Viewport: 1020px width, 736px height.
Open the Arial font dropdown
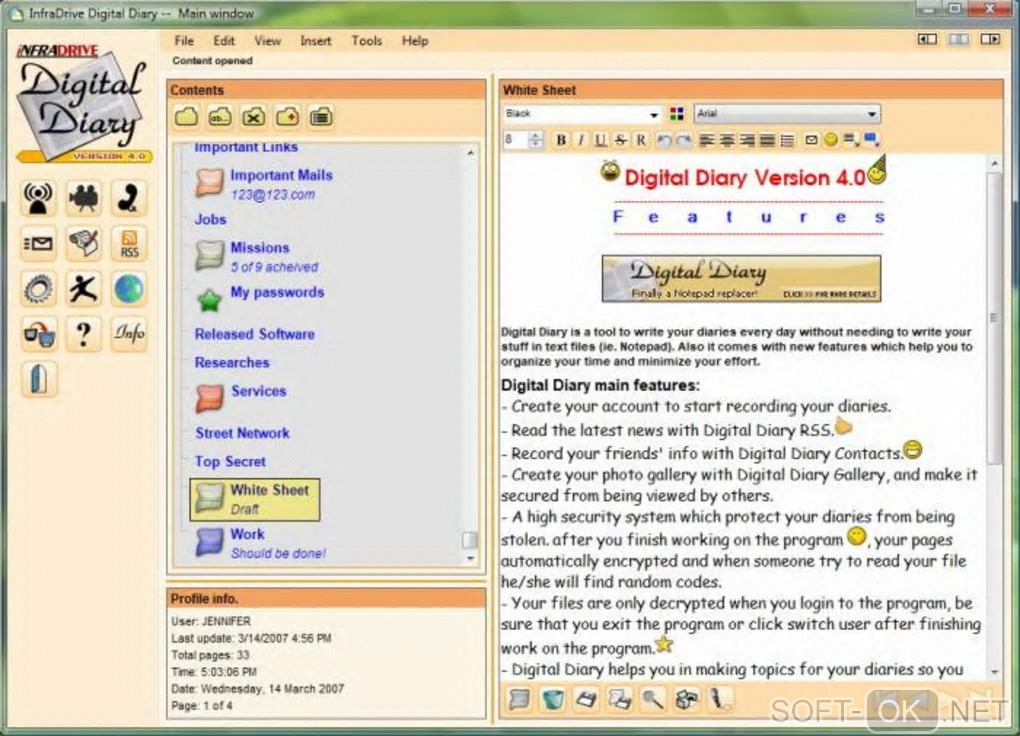[x=786, y=114]
